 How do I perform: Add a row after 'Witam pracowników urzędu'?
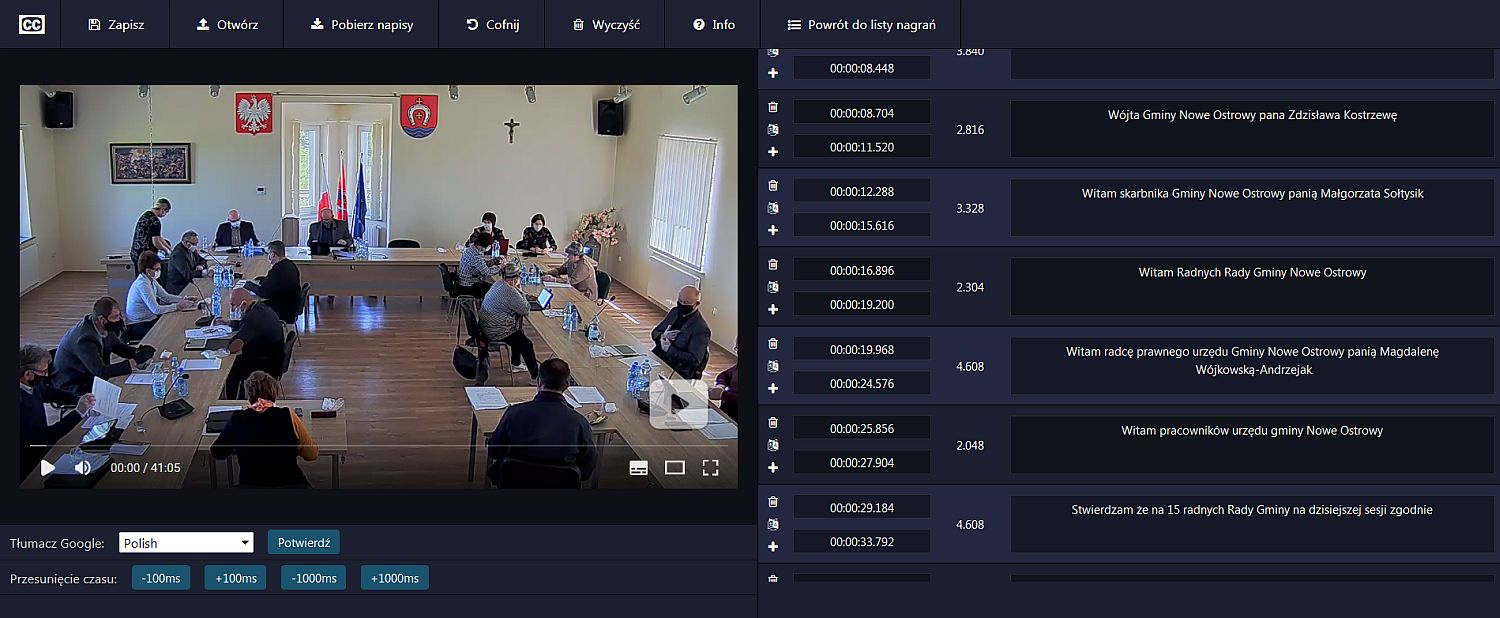(772, 467)
